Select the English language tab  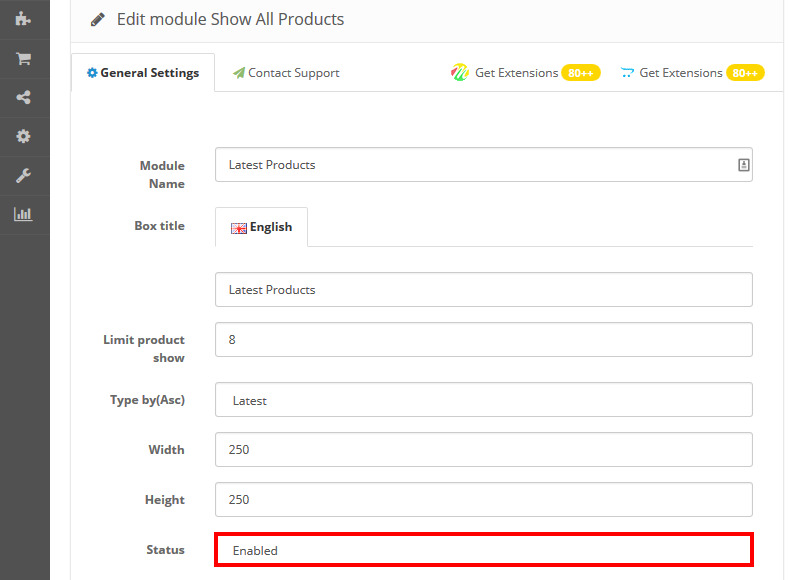261,227
